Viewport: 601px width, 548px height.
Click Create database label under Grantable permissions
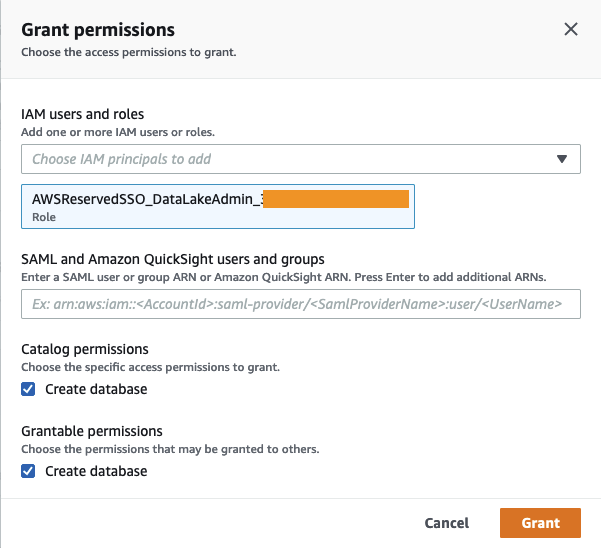coord(96,471)
